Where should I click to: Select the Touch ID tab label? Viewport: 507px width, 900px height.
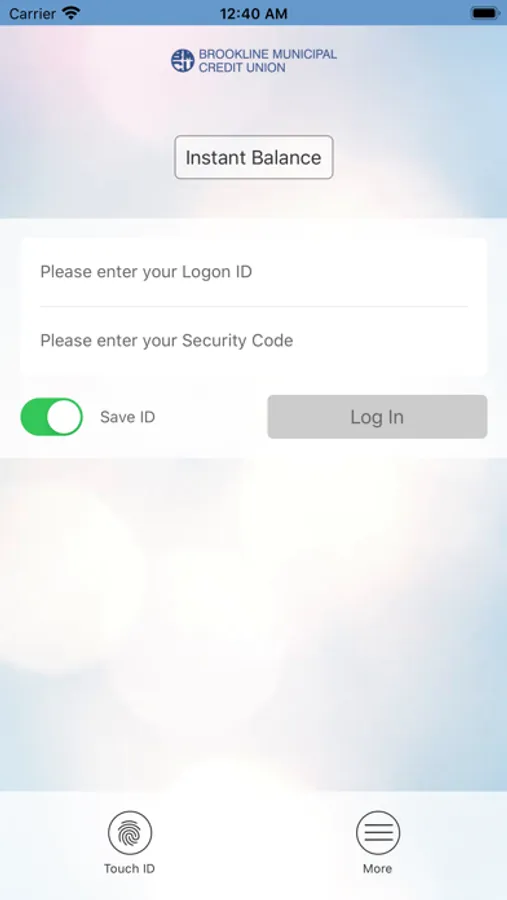coord(130,868)
